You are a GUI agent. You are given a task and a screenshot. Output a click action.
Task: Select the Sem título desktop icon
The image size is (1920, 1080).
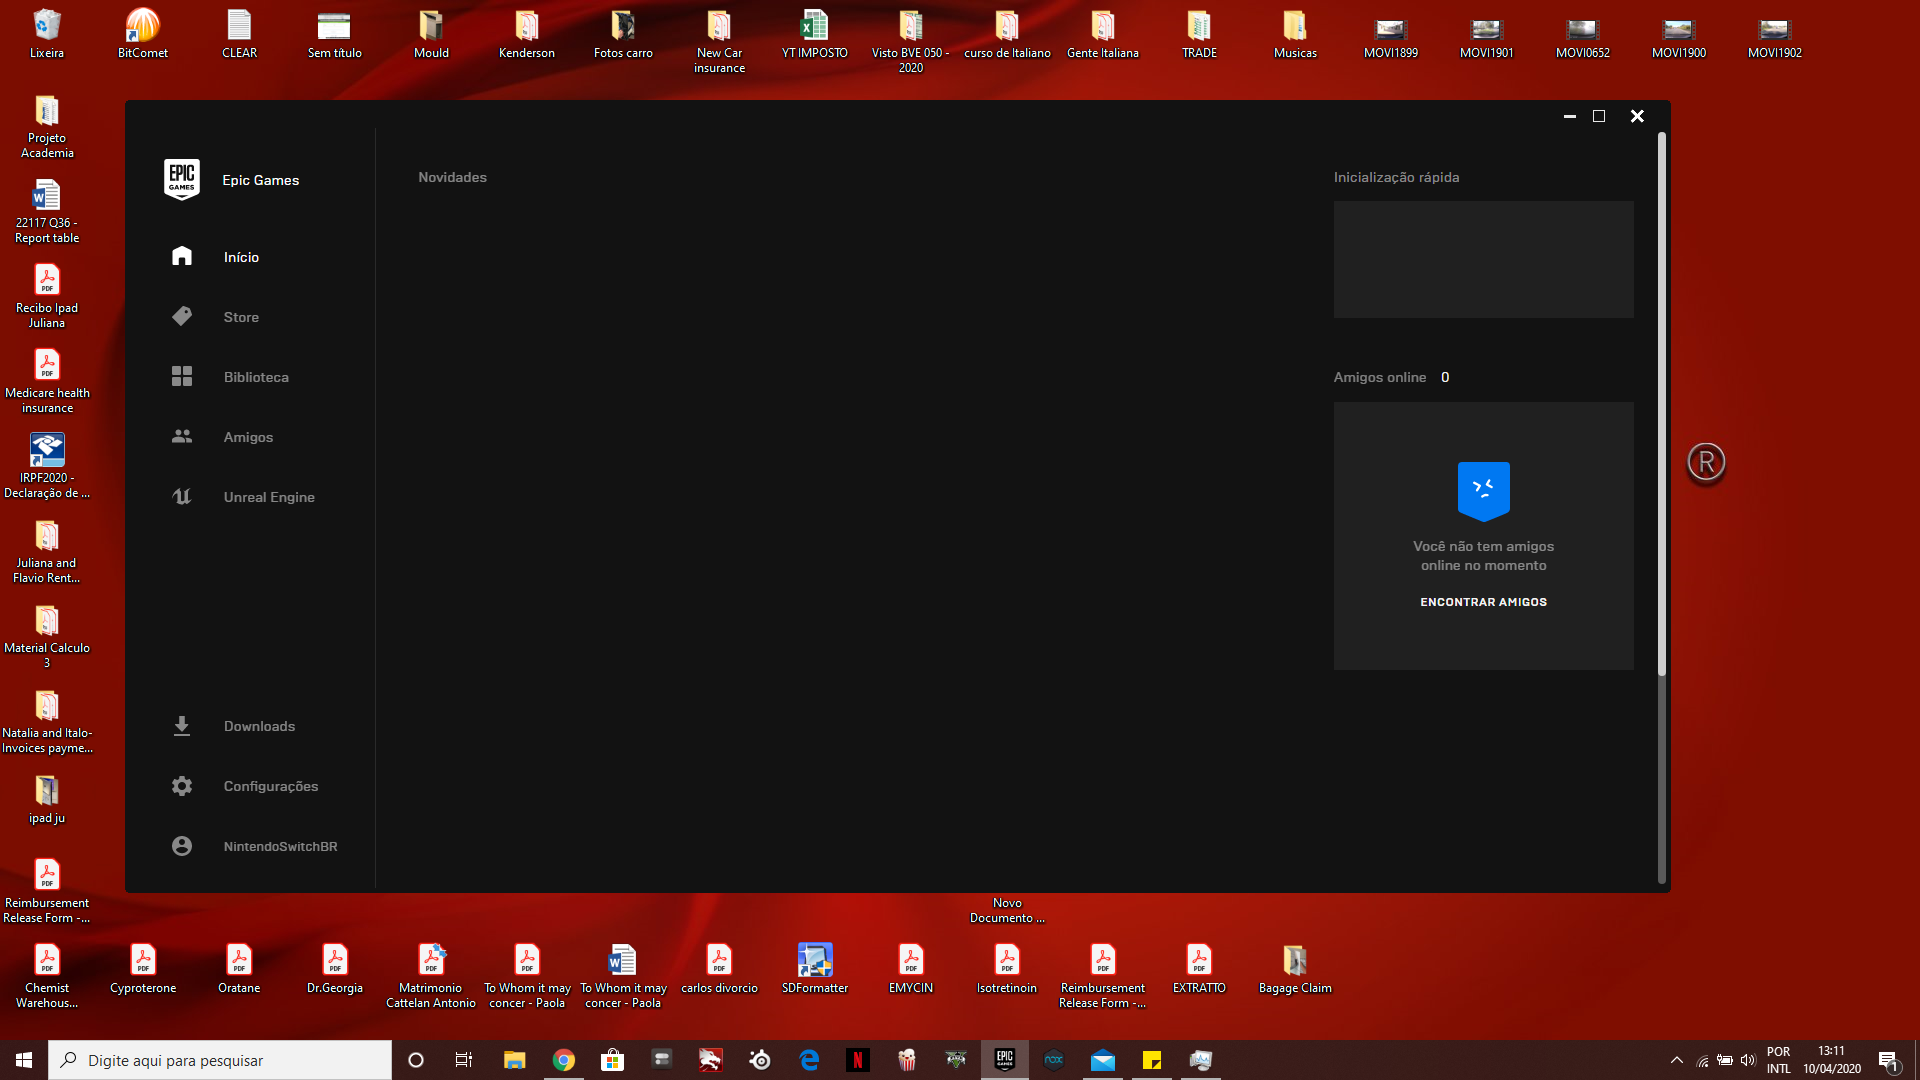335,34
